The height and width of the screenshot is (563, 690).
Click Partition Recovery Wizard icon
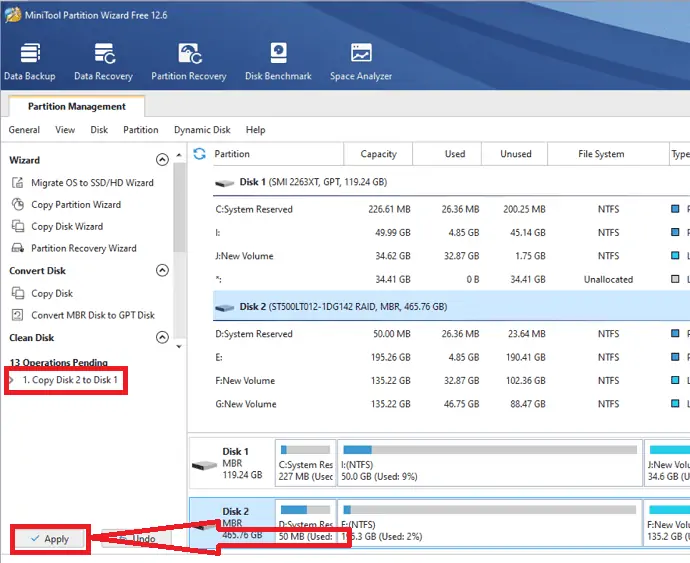[18, 248]
